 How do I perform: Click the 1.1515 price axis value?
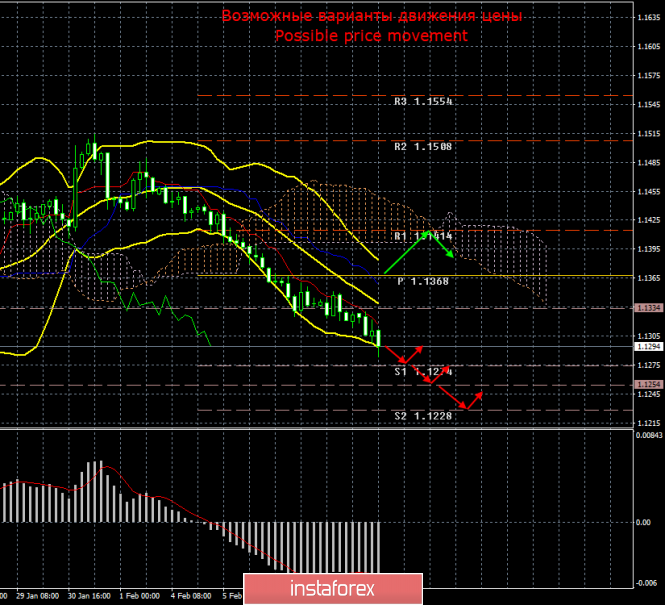pyautogui.click(x=649, y=134)
